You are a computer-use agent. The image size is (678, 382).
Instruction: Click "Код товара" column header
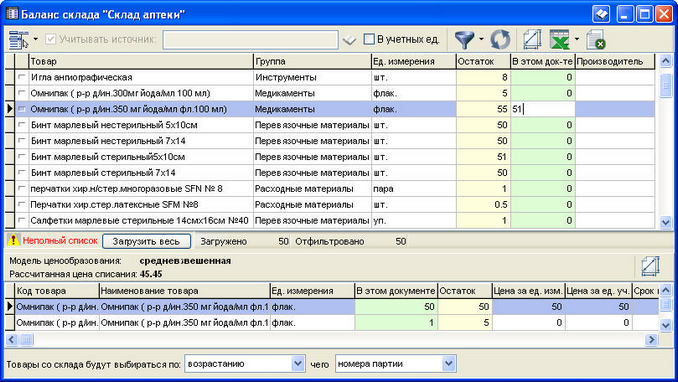57,291
